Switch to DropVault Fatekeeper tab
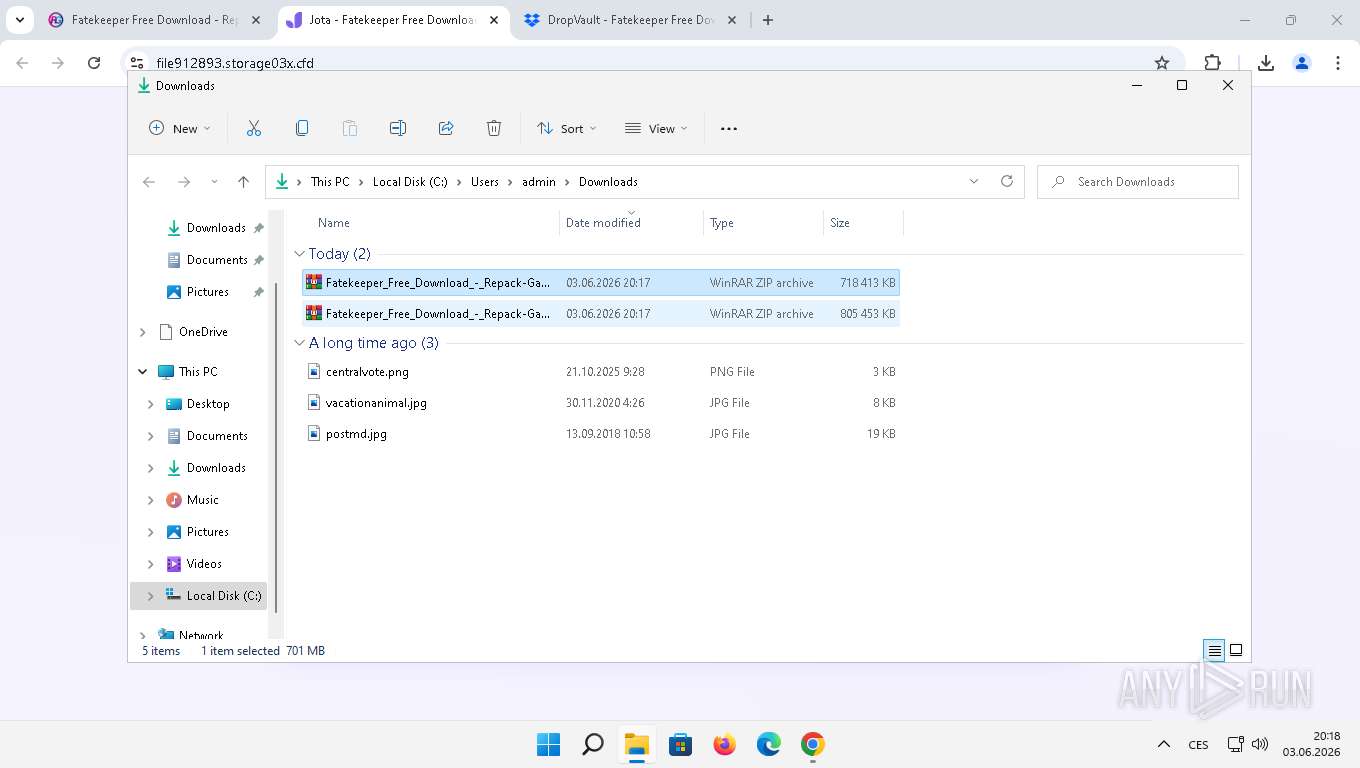 tap(631, 20)
